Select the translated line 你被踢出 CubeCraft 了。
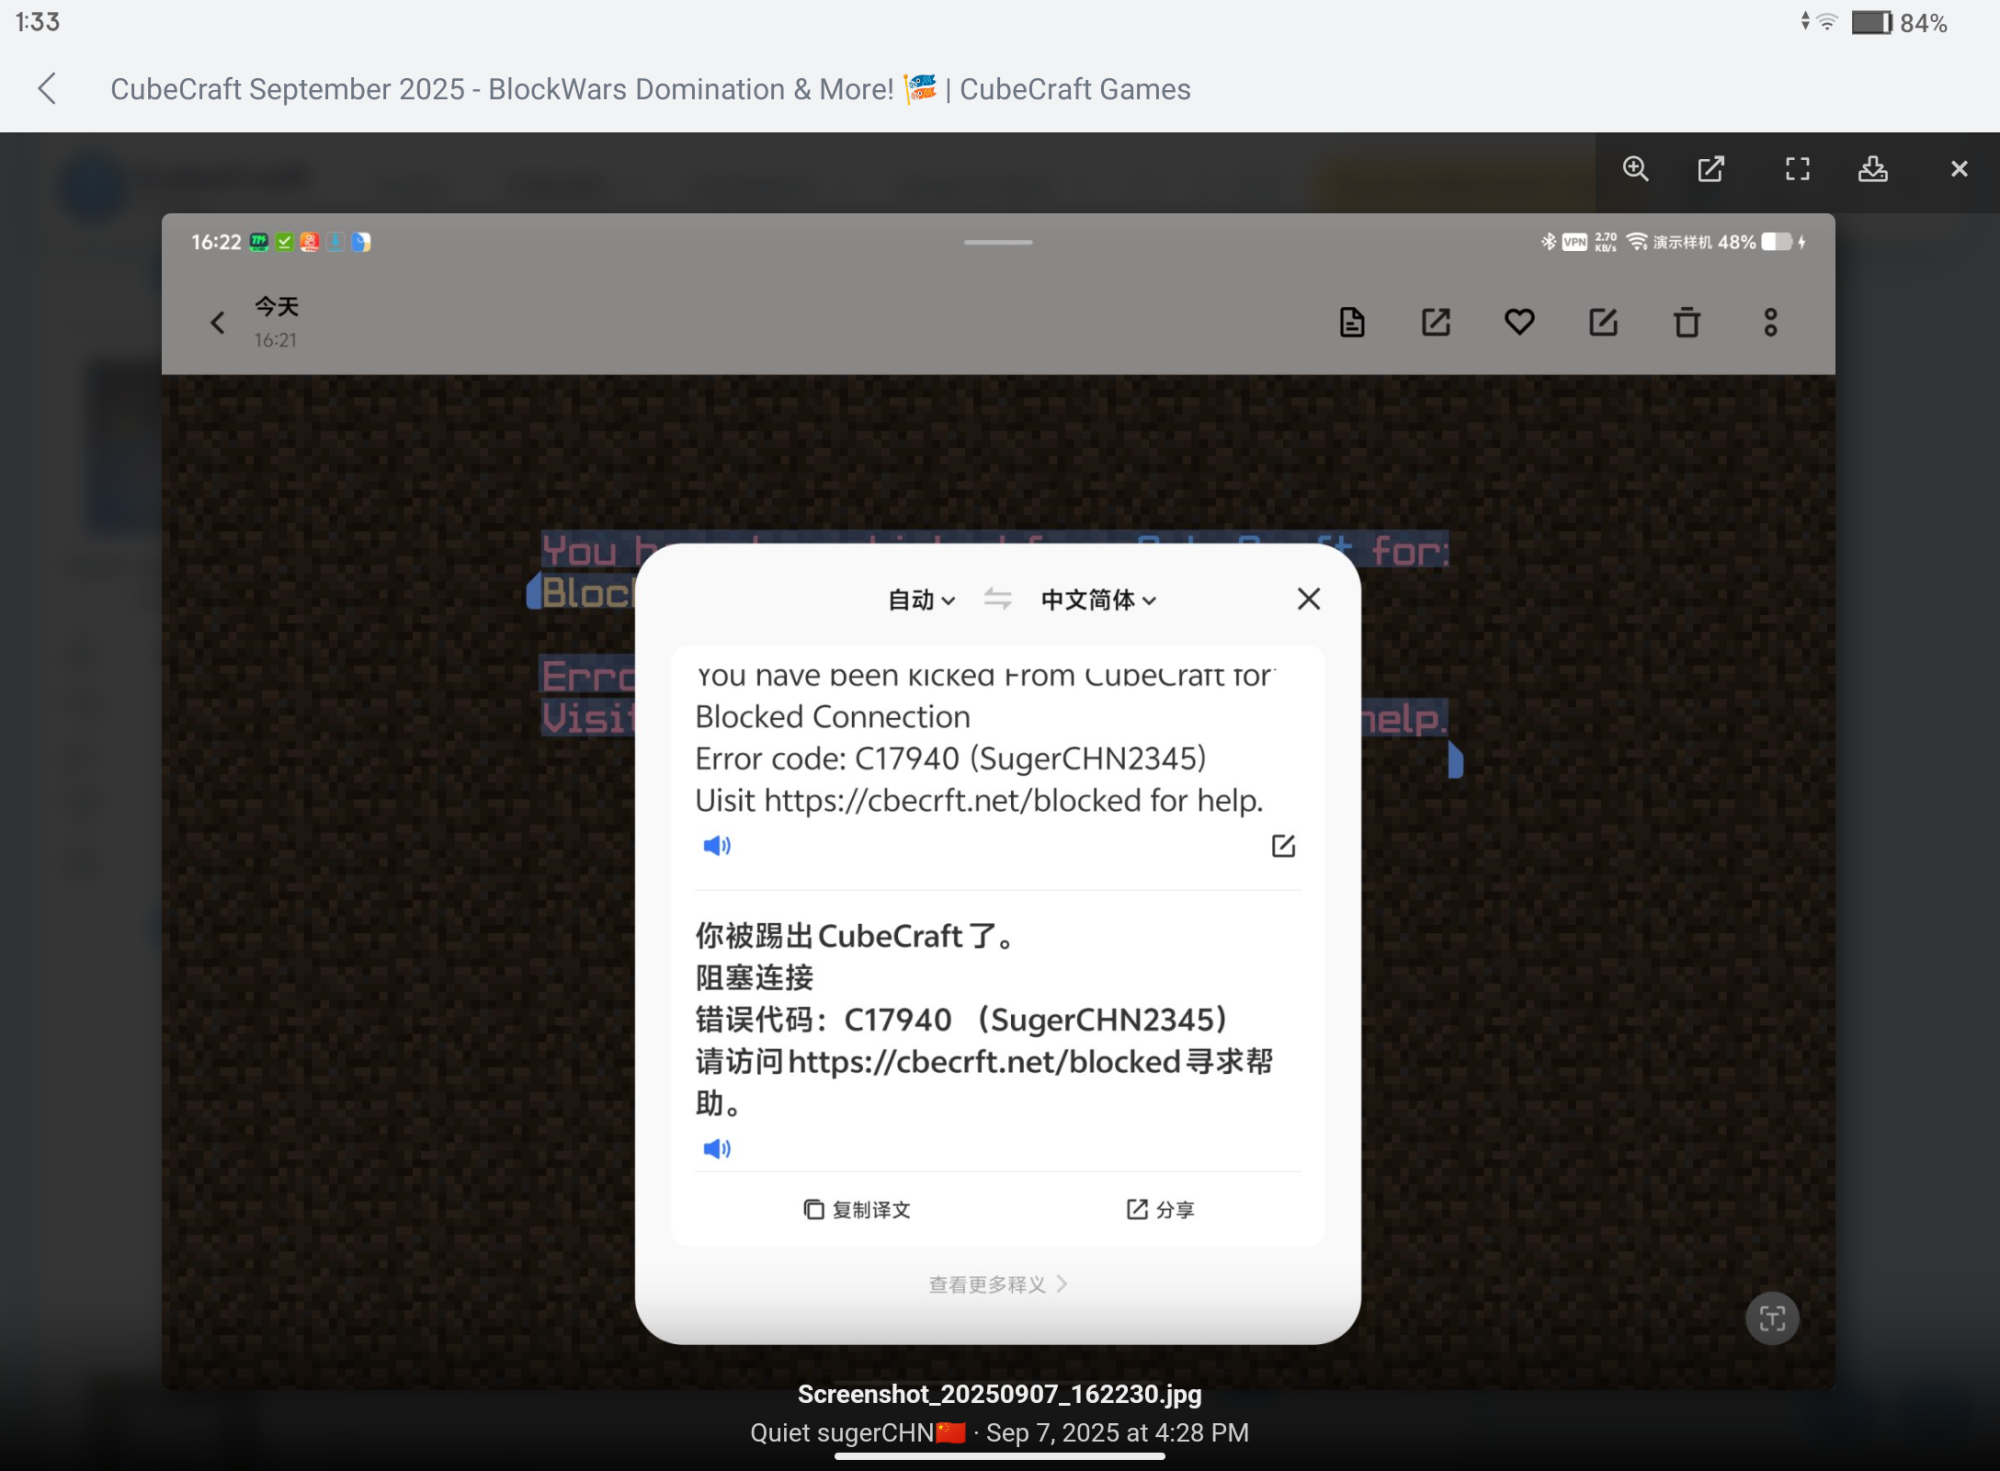The height and width of the screenshot is (1471, 2000). pyautogui.click(x=856, y=936)
